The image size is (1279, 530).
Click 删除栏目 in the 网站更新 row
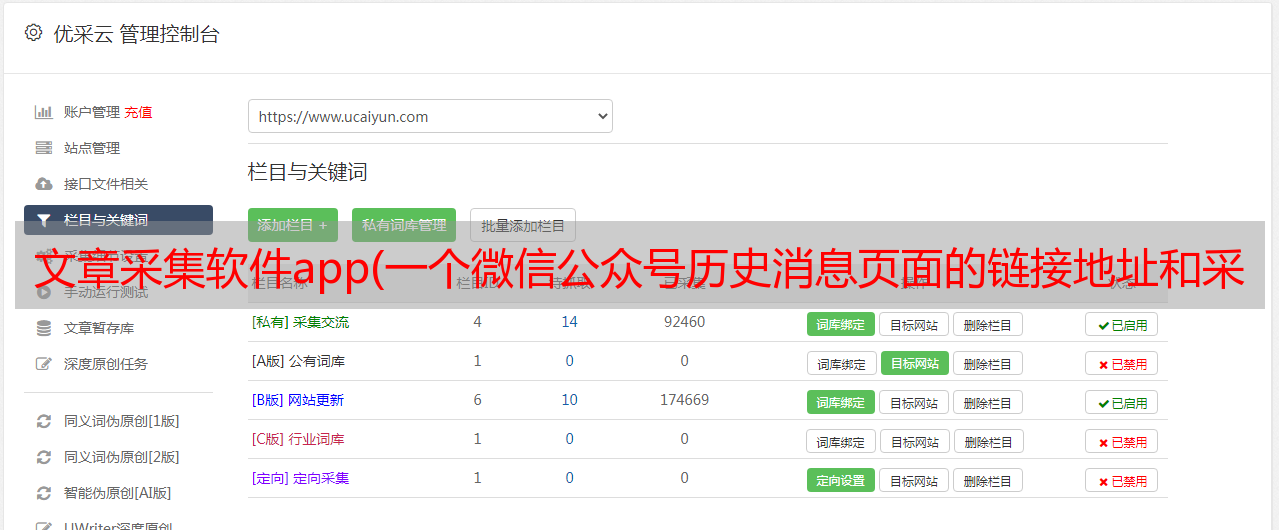tap(987, 402)
